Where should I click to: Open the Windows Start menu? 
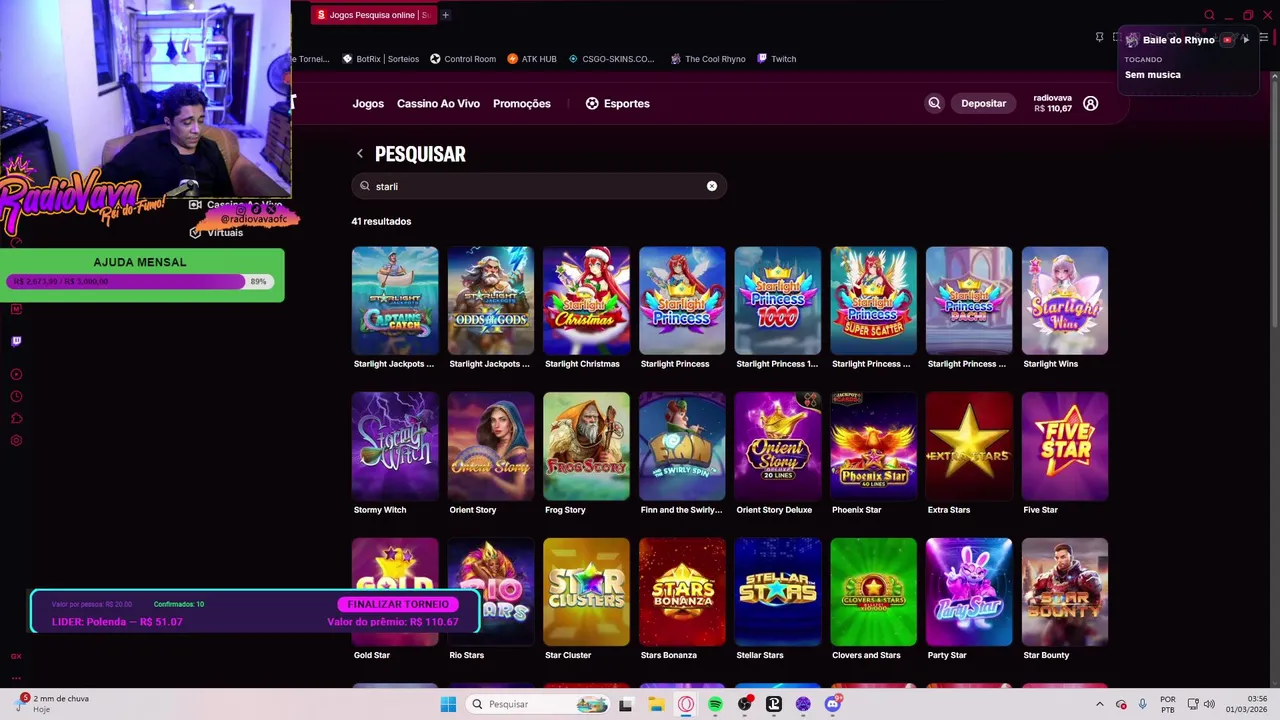[x=448, y=704]
